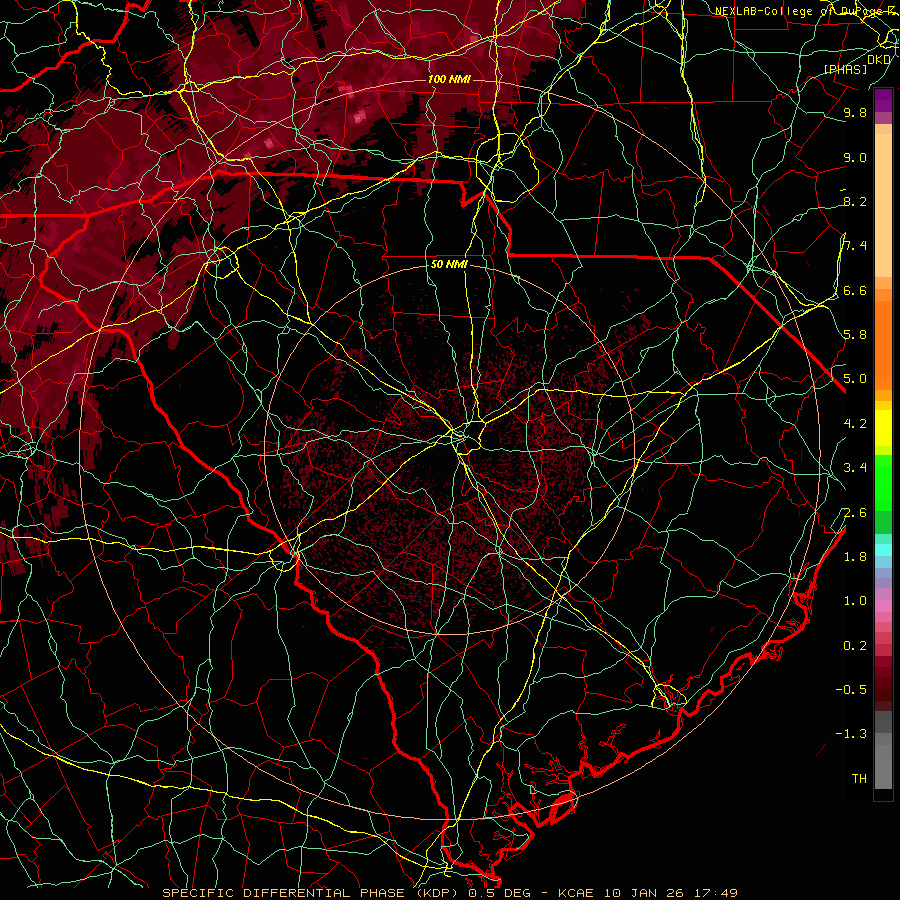Click the 2.6 value on the color scale

click(855, 513)
